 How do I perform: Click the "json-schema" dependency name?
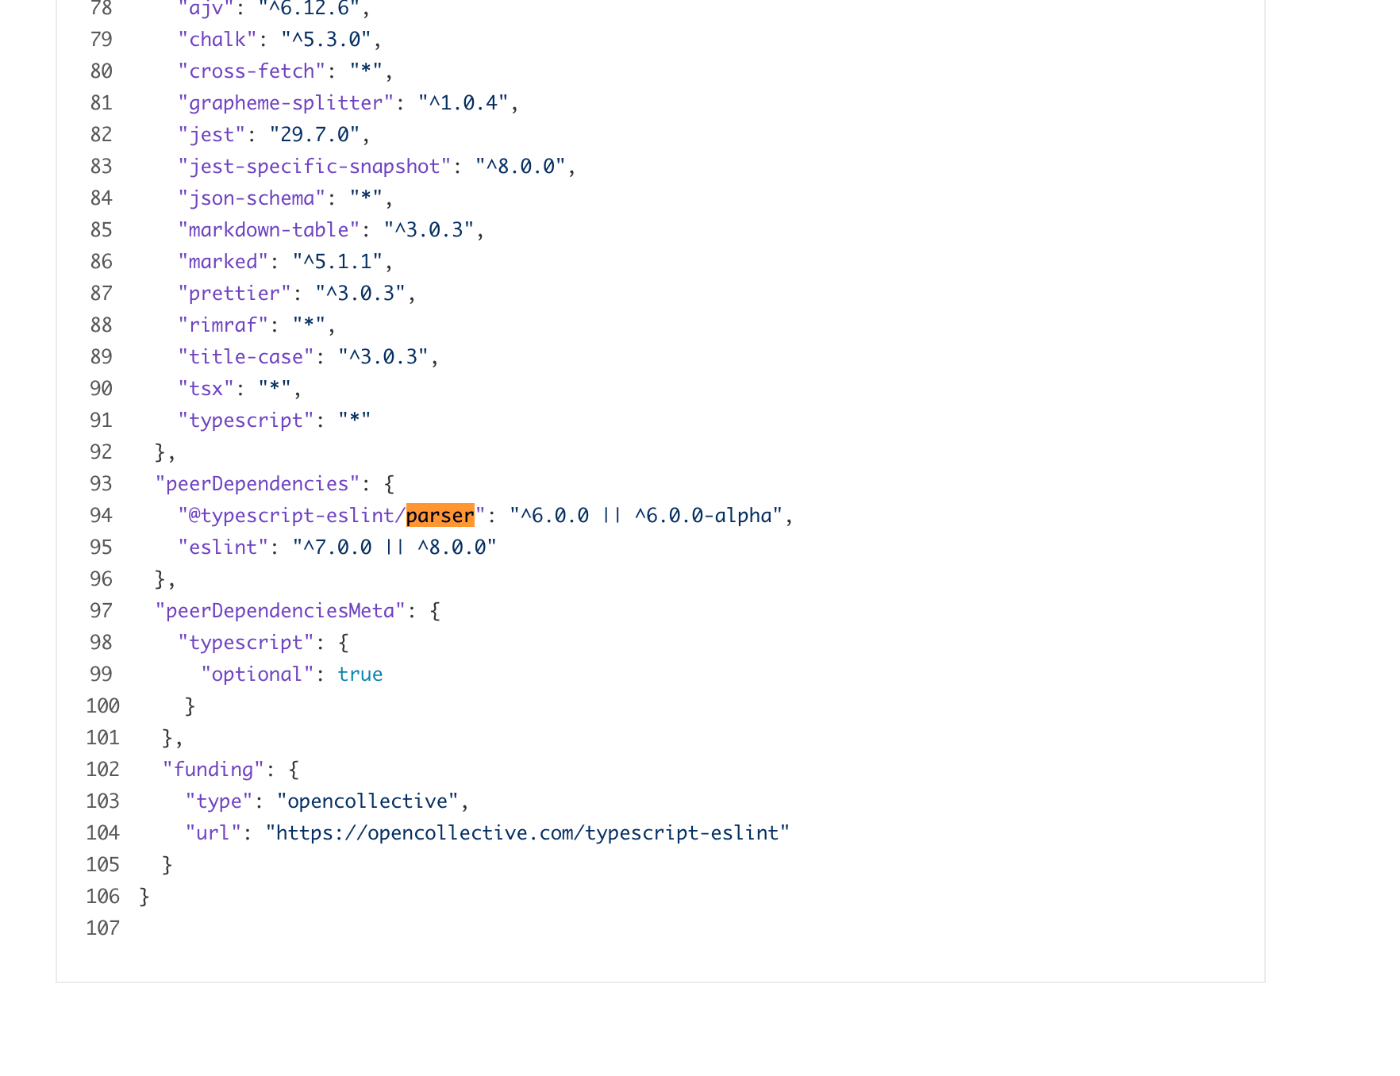coord(251,198)
